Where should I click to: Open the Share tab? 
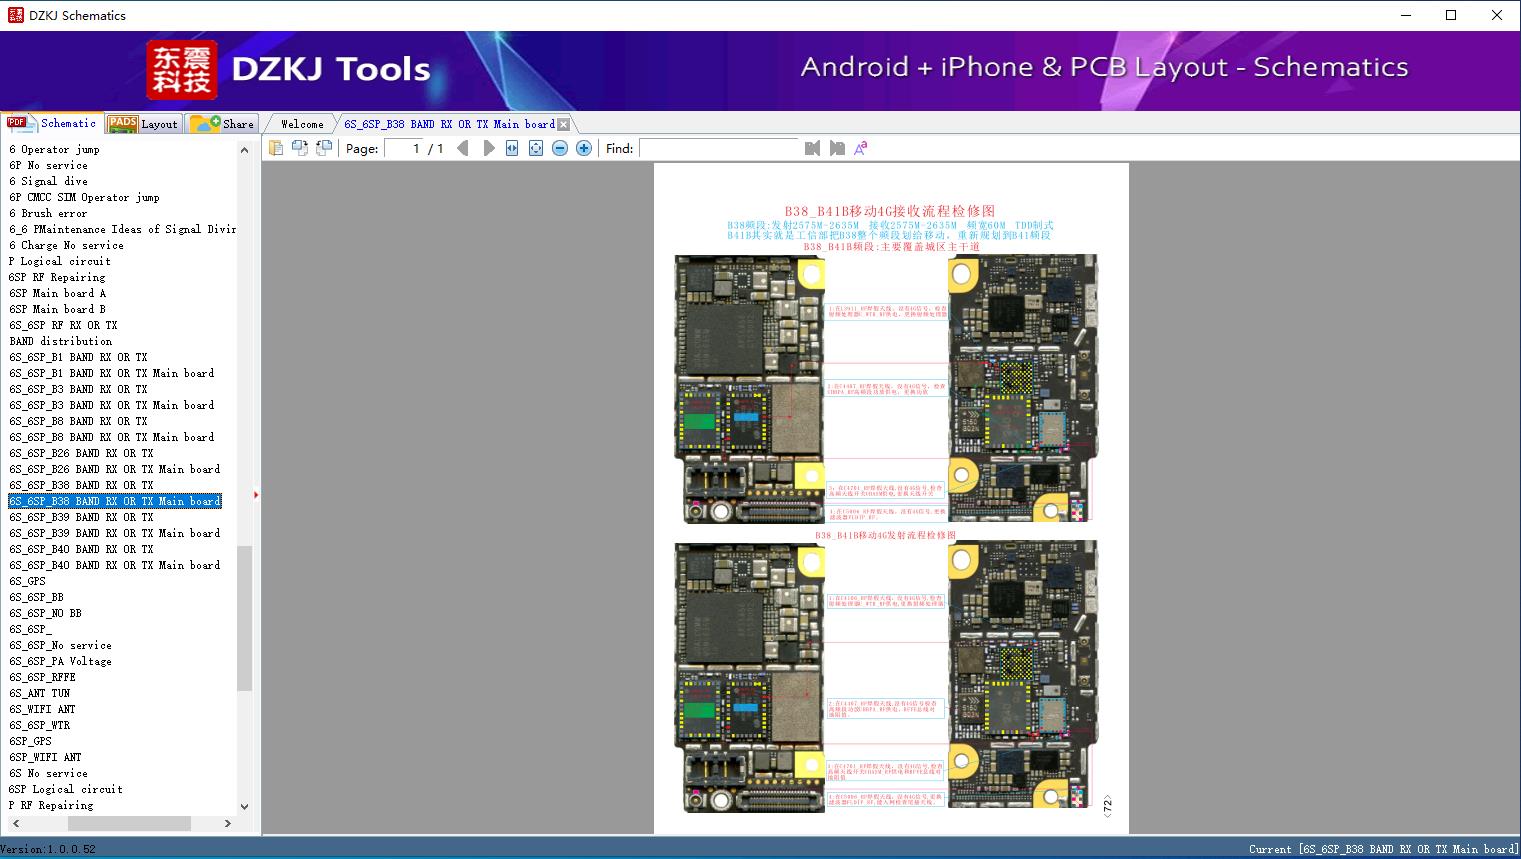click(x=223, y=124)
